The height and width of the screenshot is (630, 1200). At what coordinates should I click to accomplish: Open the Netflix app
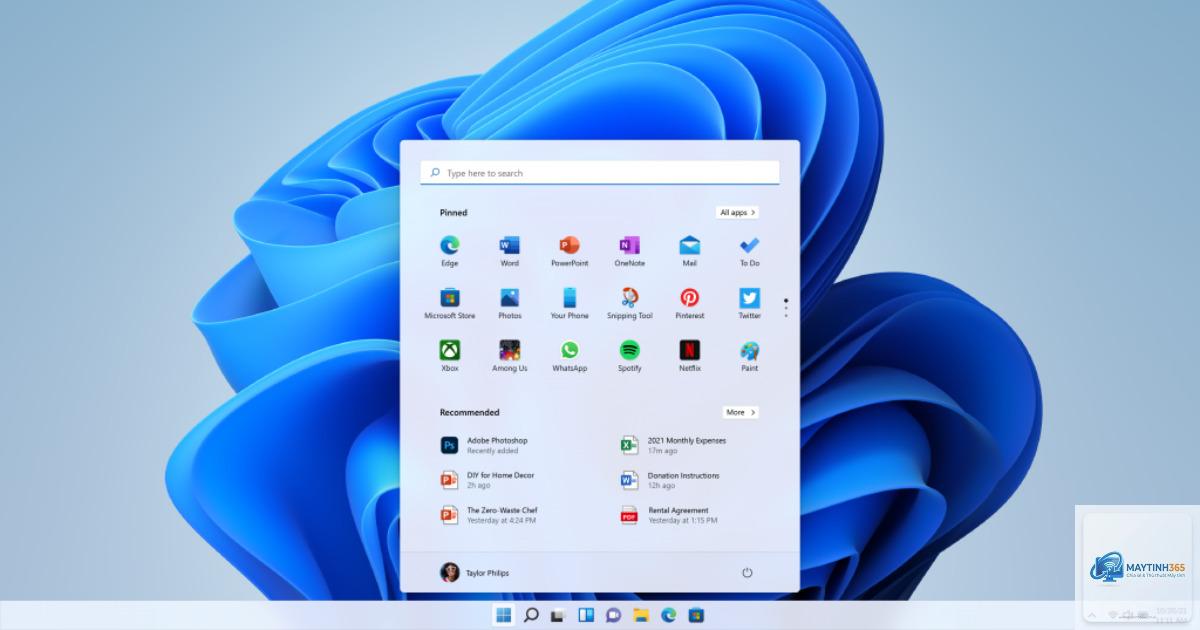(690, 356)
